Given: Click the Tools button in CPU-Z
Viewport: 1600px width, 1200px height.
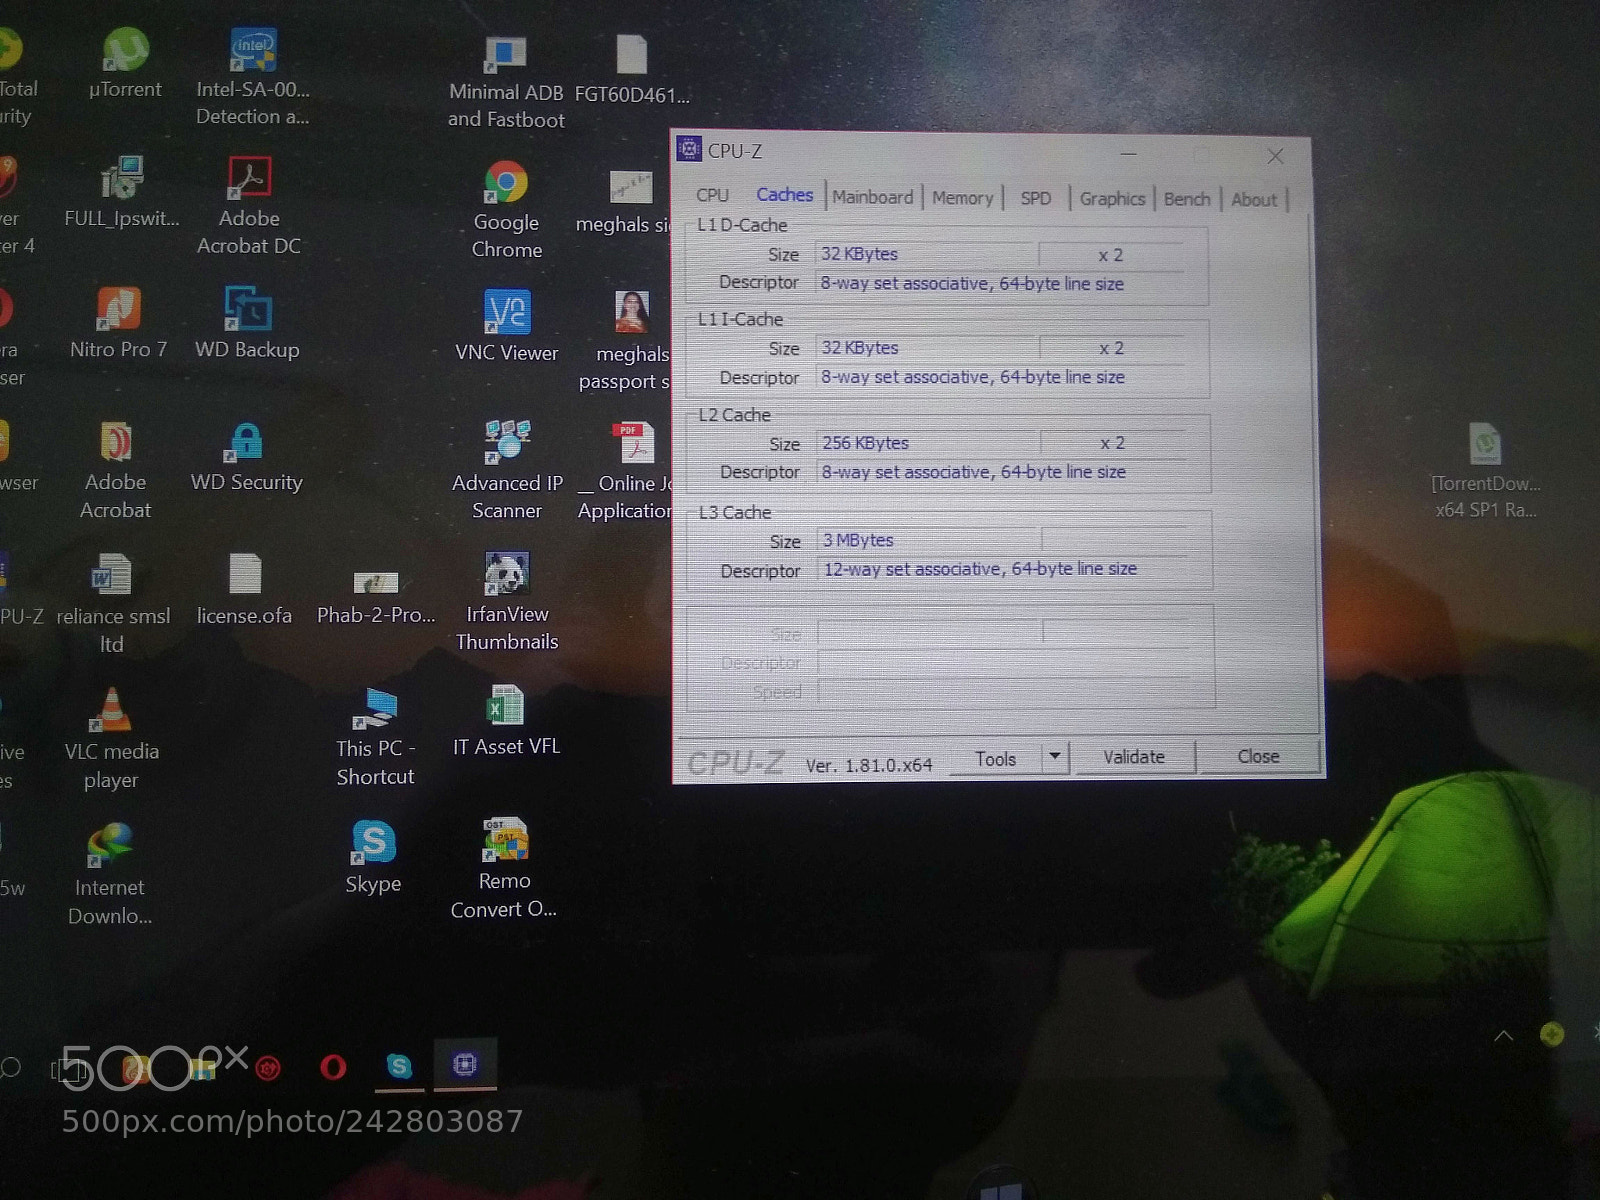Looking at the screenshot, I should coord(995,759).
